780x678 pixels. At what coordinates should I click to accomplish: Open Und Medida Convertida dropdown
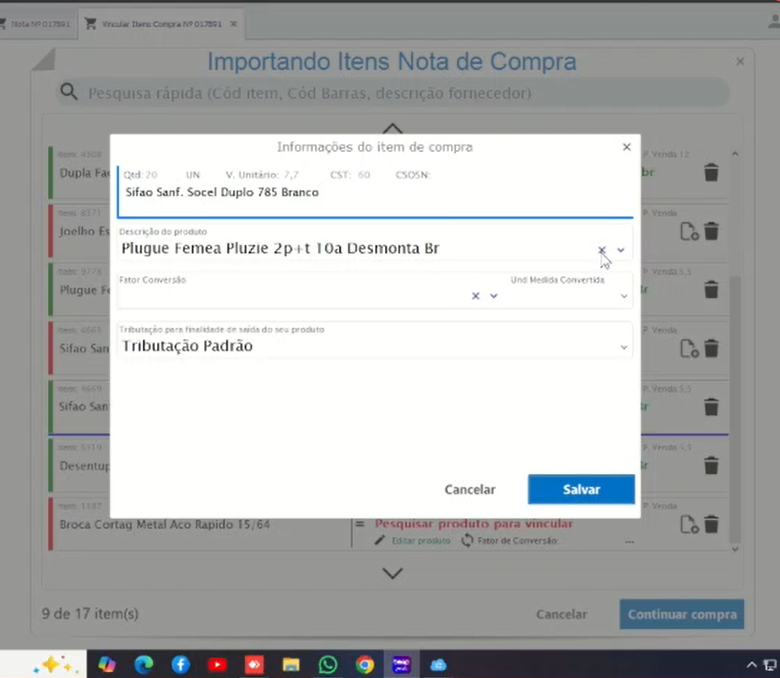[624, 296]
